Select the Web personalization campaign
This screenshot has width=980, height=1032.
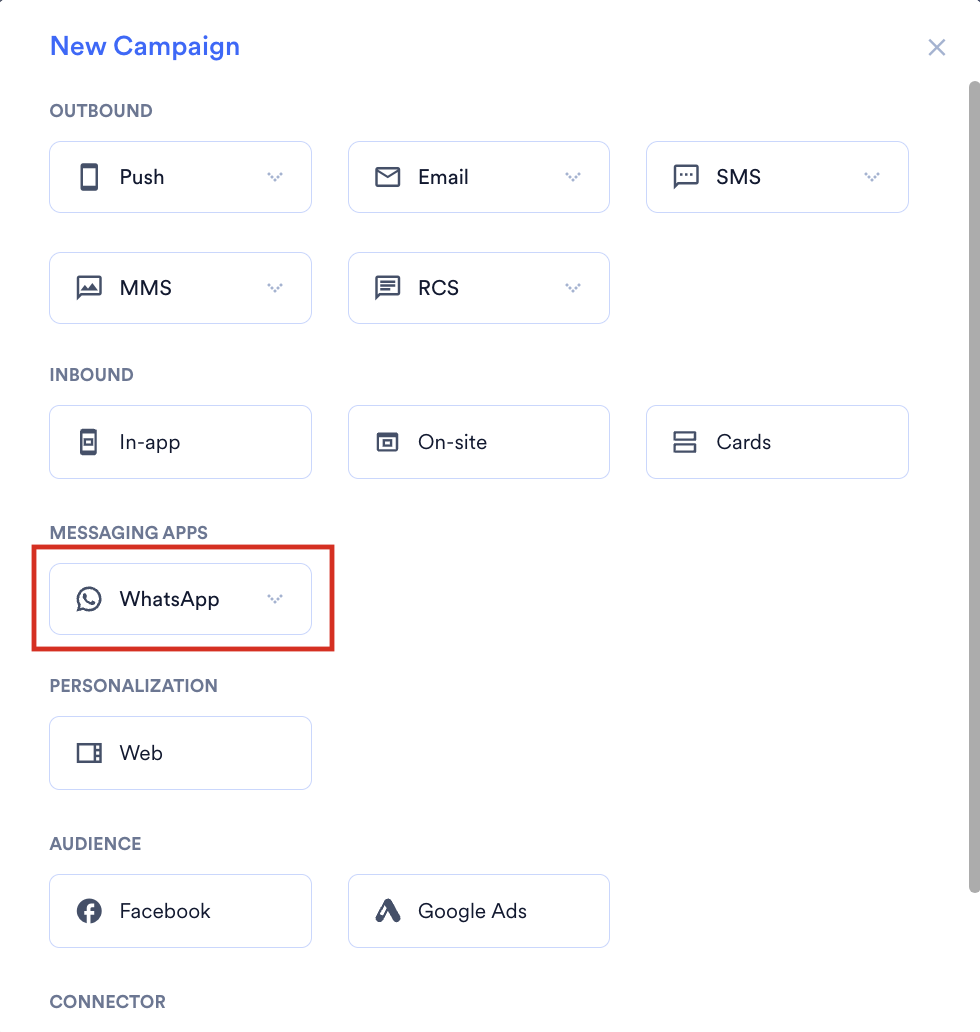coord(180,753)
